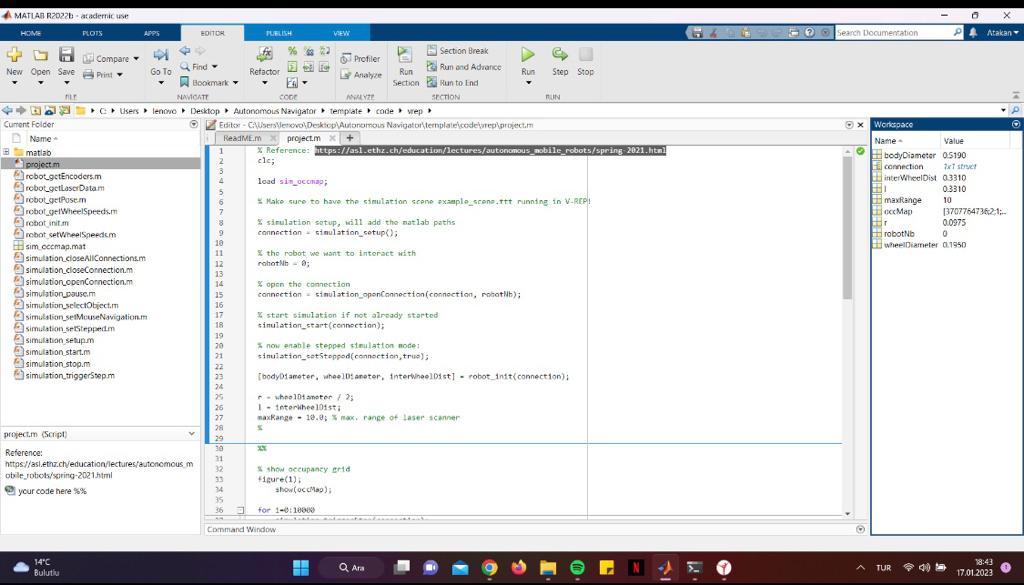Open the Find dropdown arrow
The image size is (1024, 585).
coord(214,67)
